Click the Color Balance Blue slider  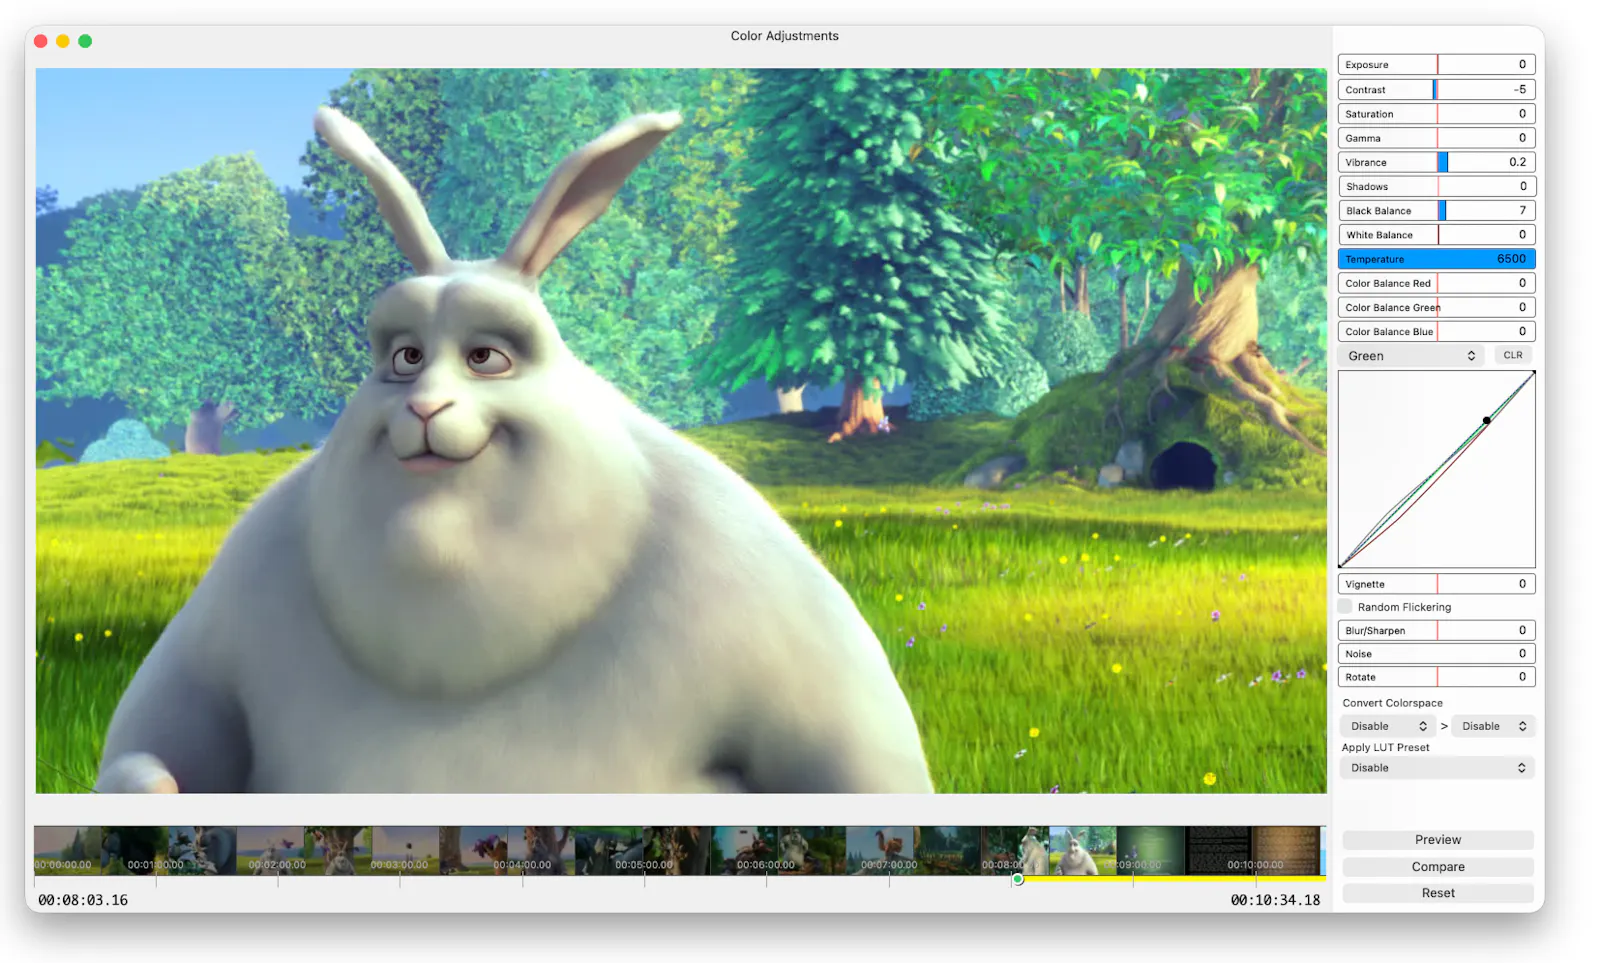(x=1436, y=331)
